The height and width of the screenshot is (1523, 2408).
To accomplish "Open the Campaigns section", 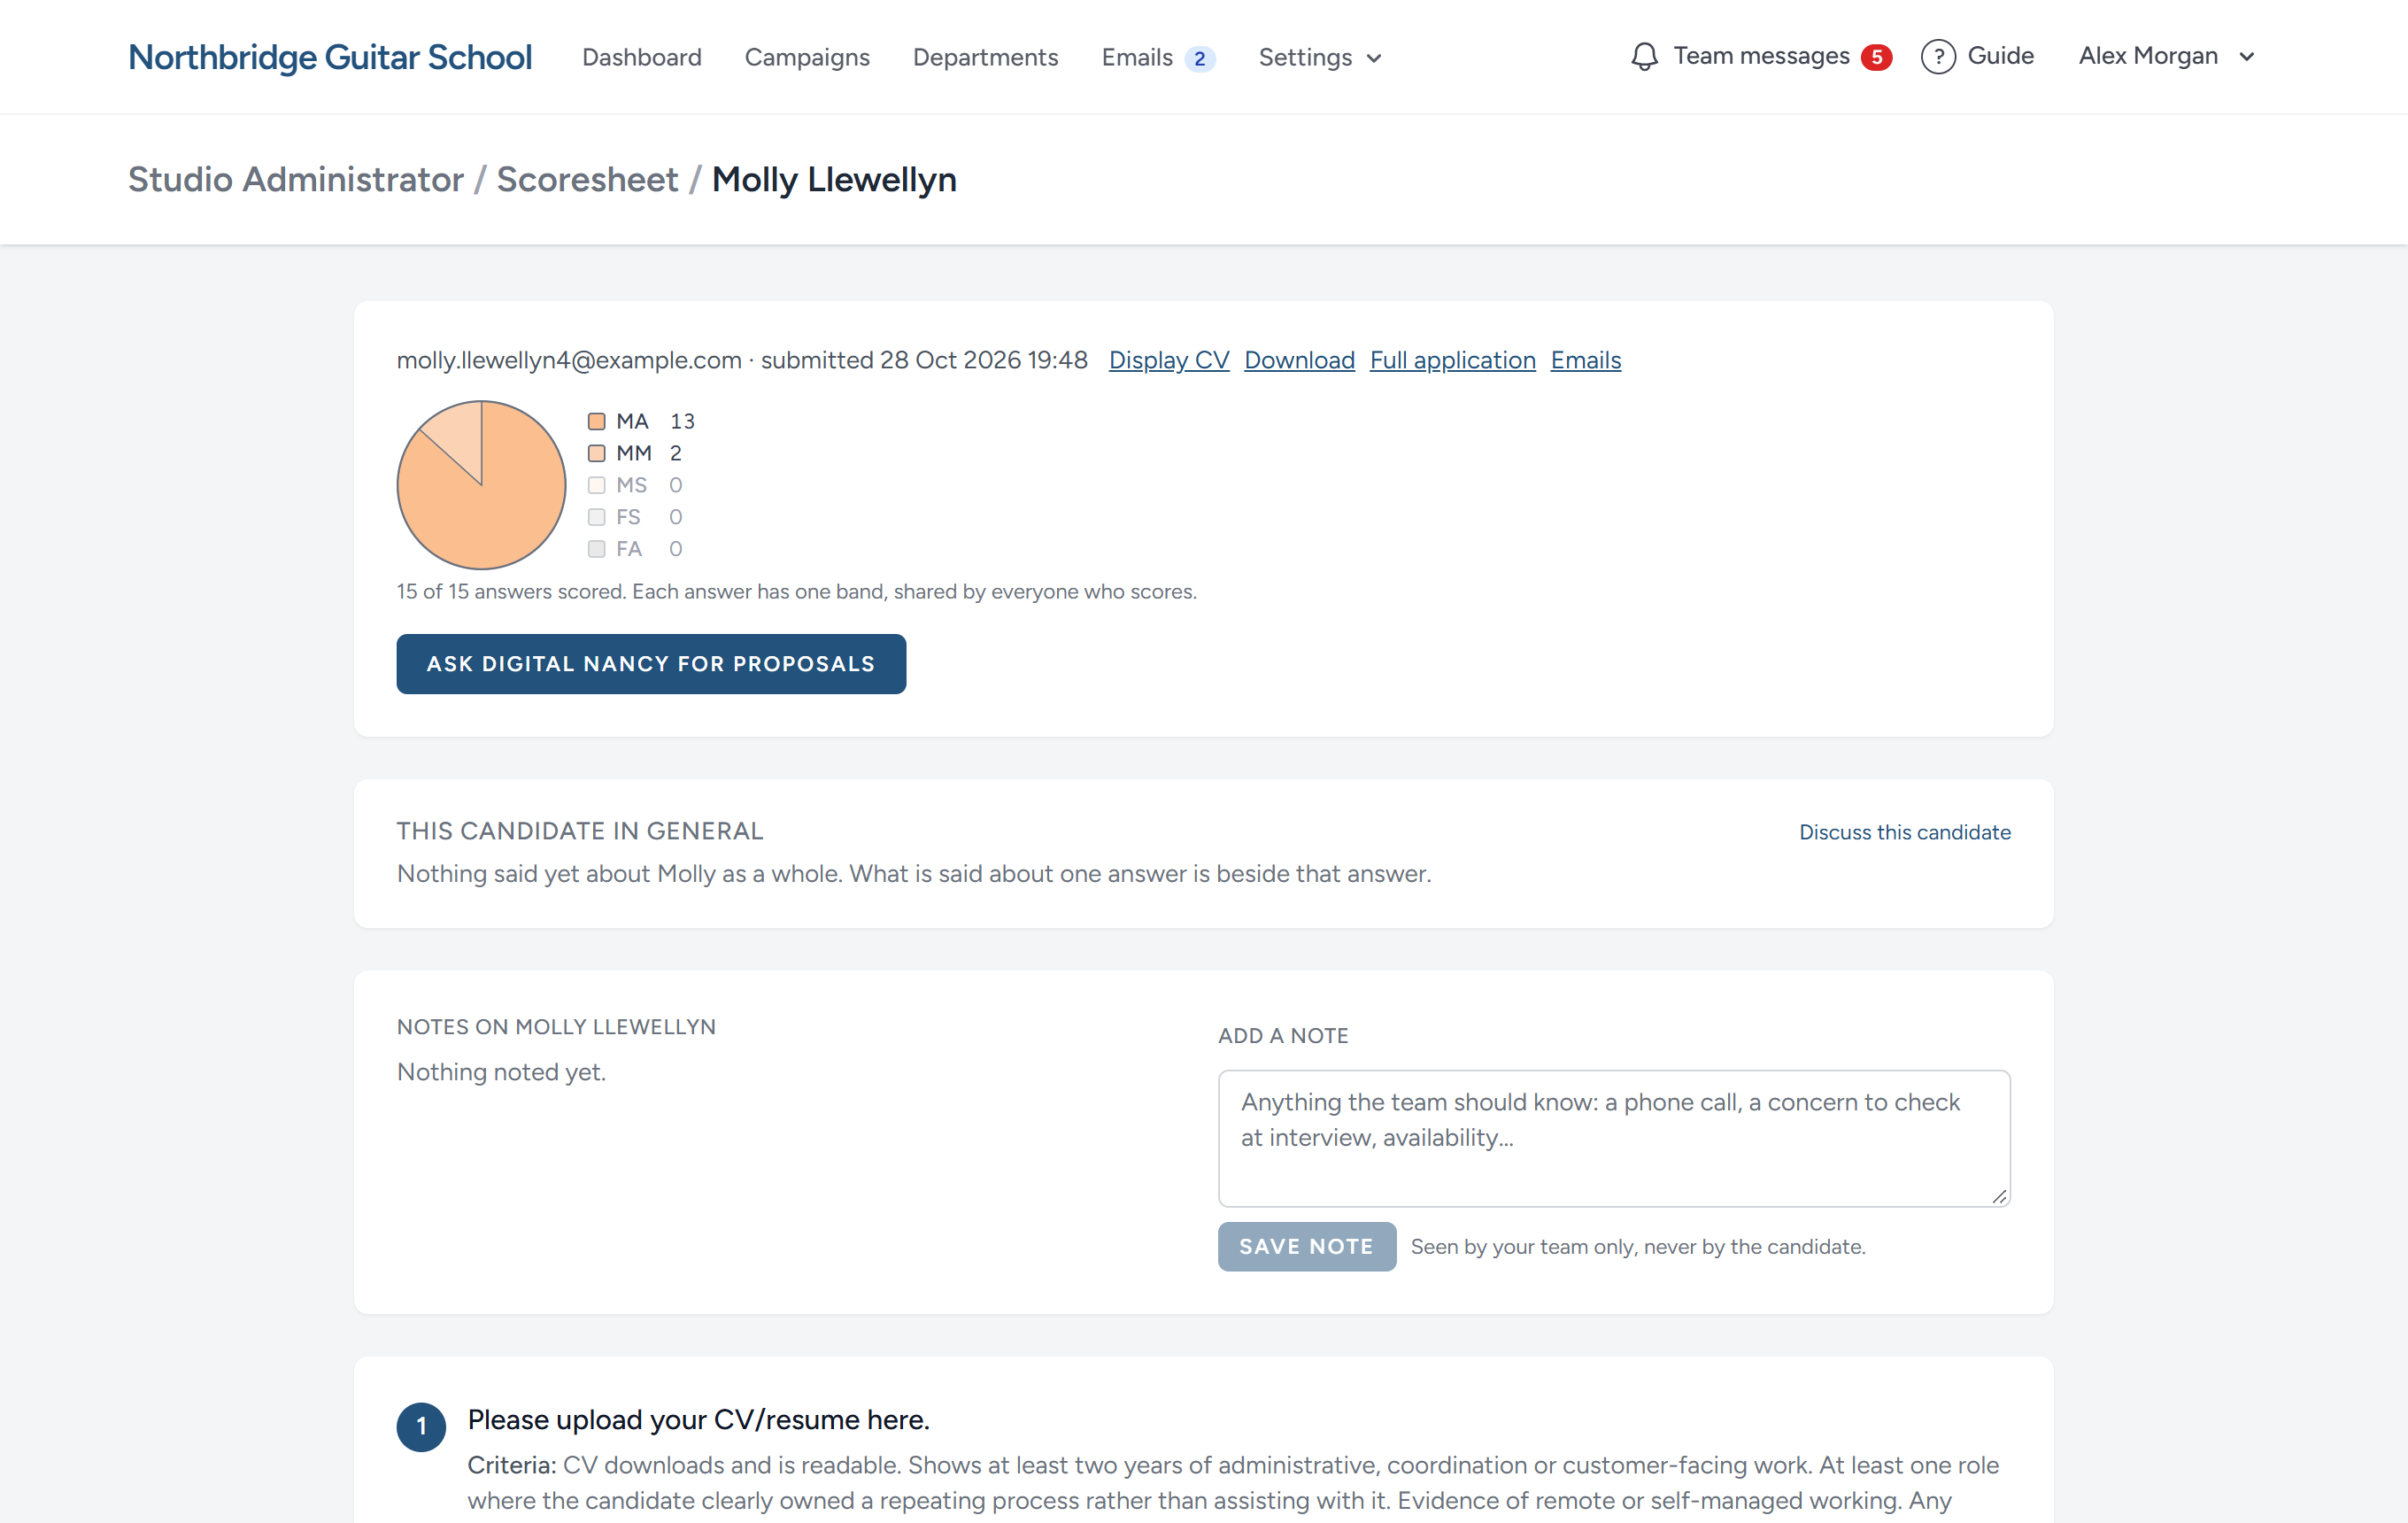I will click(807, 57).
